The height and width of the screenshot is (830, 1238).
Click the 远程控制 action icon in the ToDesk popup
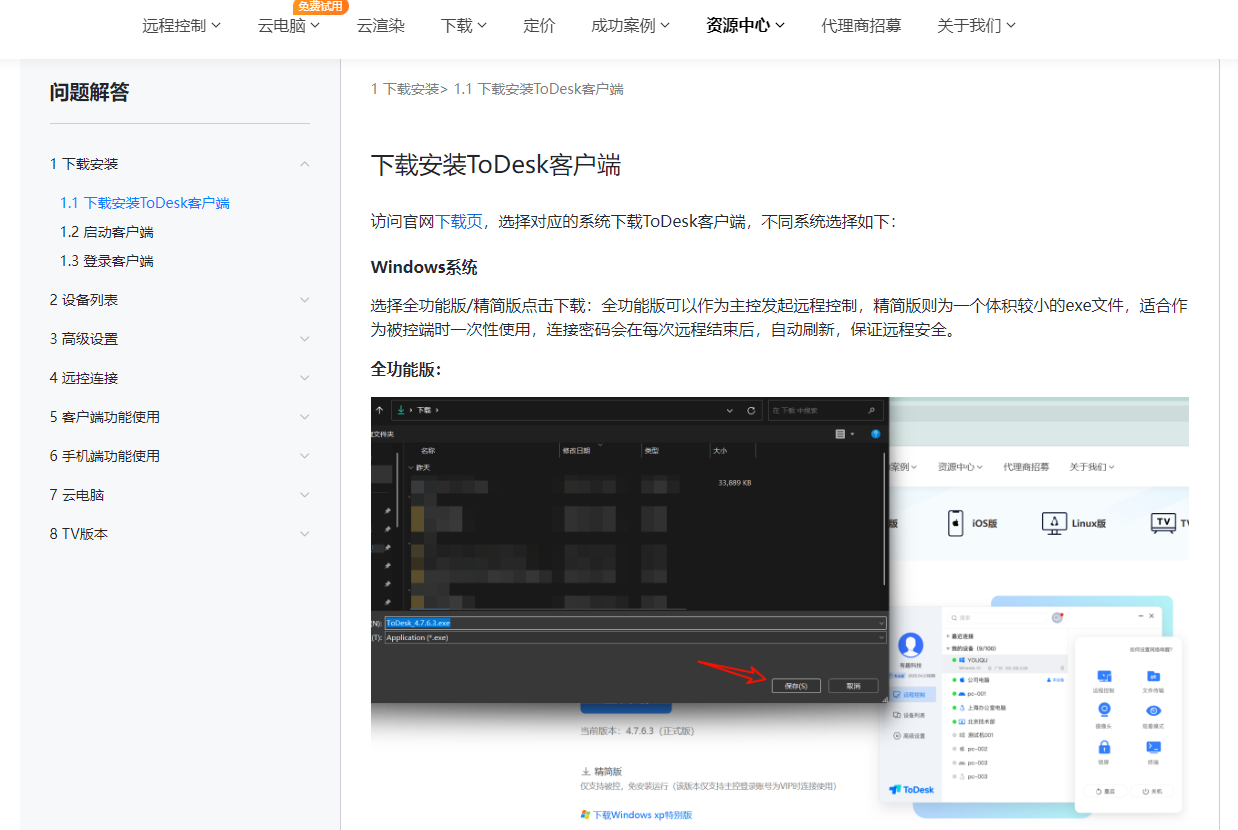pyautogui.click(x=1104, y=677)
